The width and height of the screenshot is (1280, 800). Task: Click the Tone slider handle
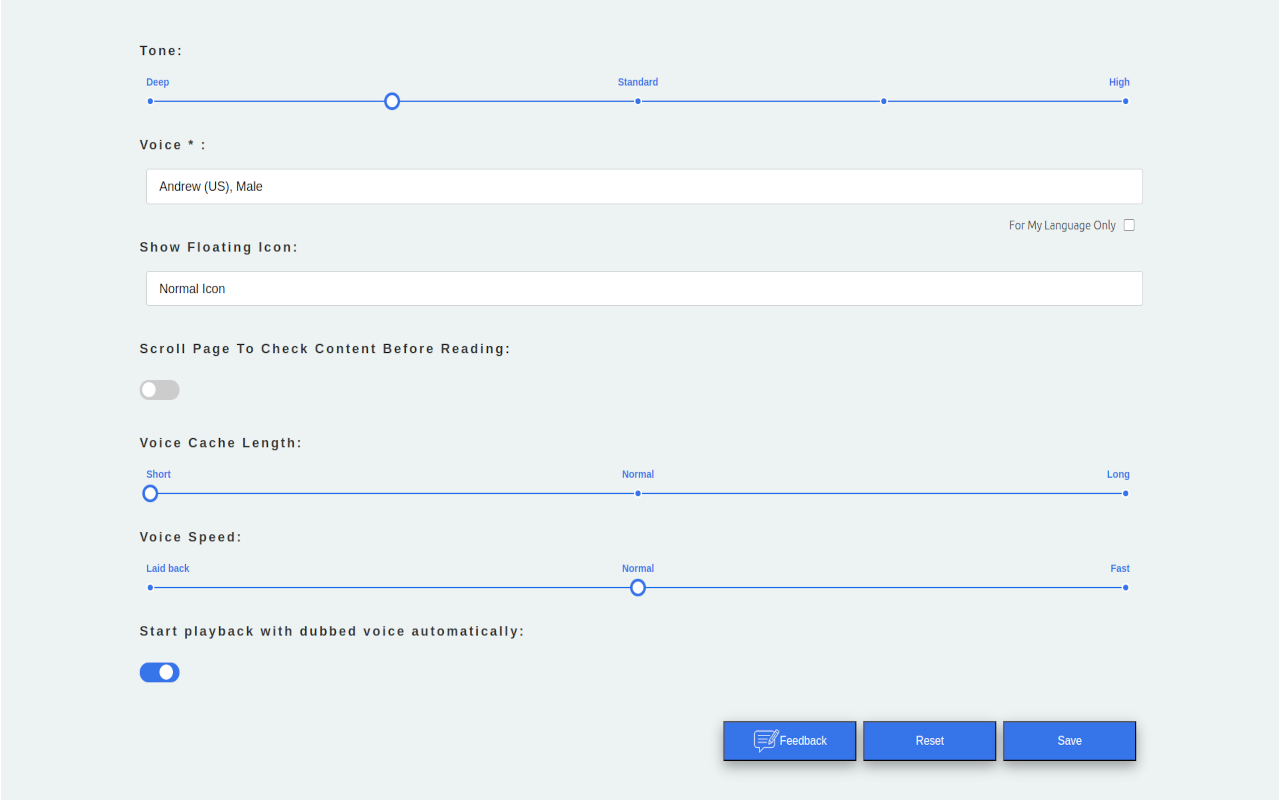pyautogui.click(x=392, y=101)
